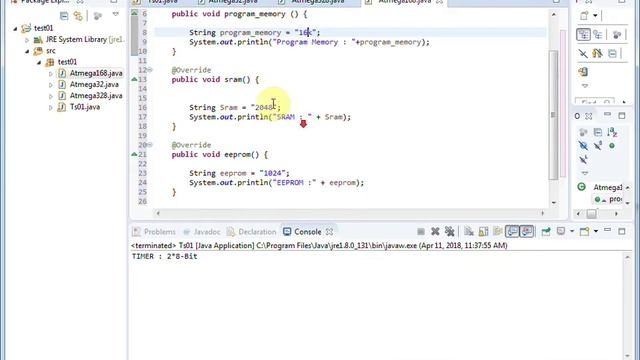Select Atmega168.java in Package Explorer
The image size is (640, 360).
[96, 73]
